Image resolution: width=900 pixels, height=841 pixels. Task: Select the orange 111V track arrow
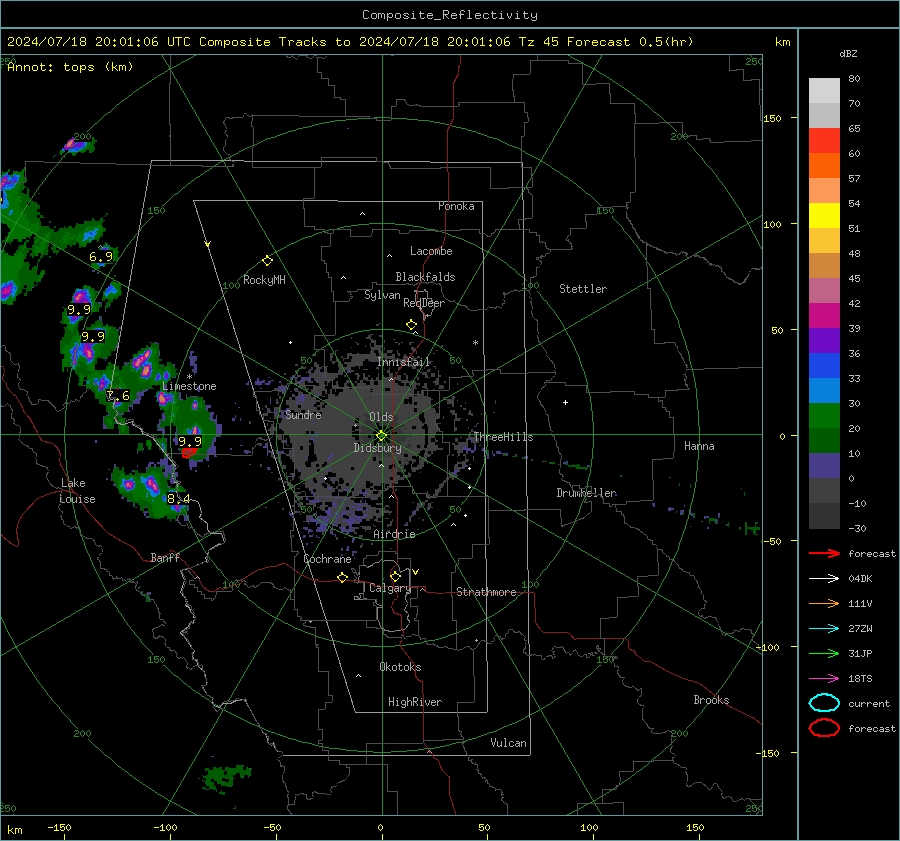tap(824, 603)
